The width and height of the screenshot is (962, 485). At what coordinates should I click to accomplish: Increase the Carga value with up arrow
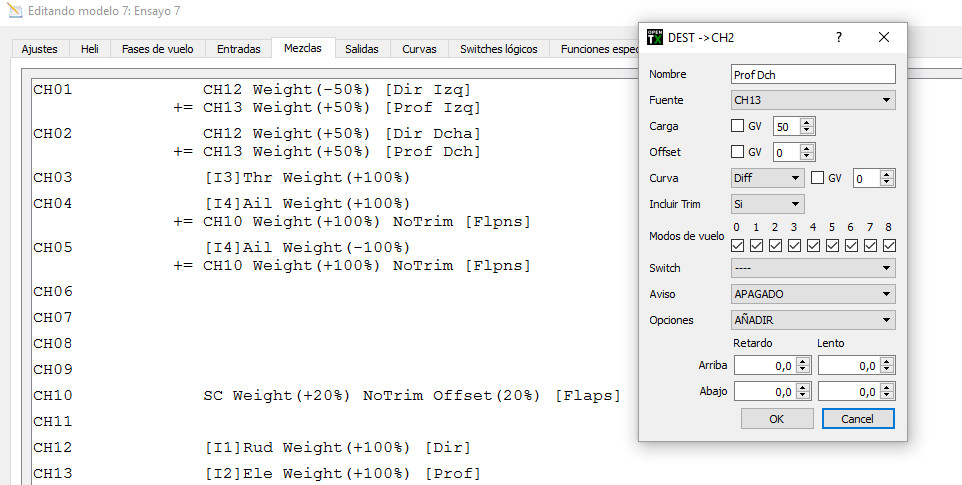(x=808, y=122)
